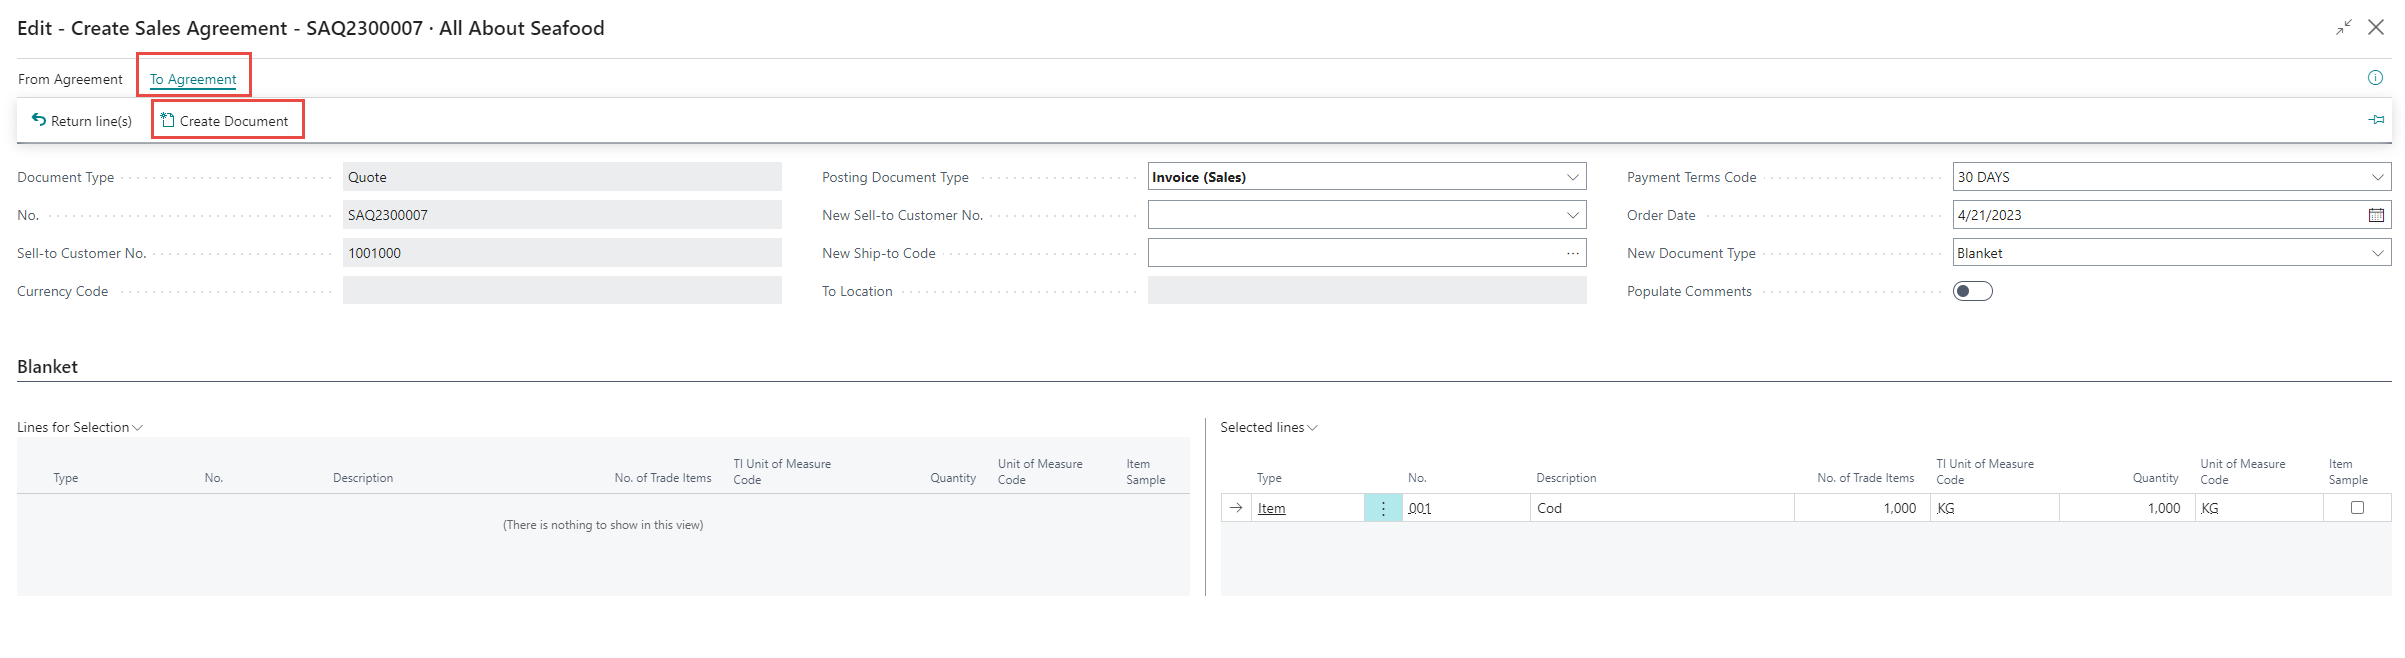Image resolution: width=2405 pixels, height=658 pixels.
Task: Pin the action bar with pin icon
Action: pyautogui.click(x=2376, y=120)
